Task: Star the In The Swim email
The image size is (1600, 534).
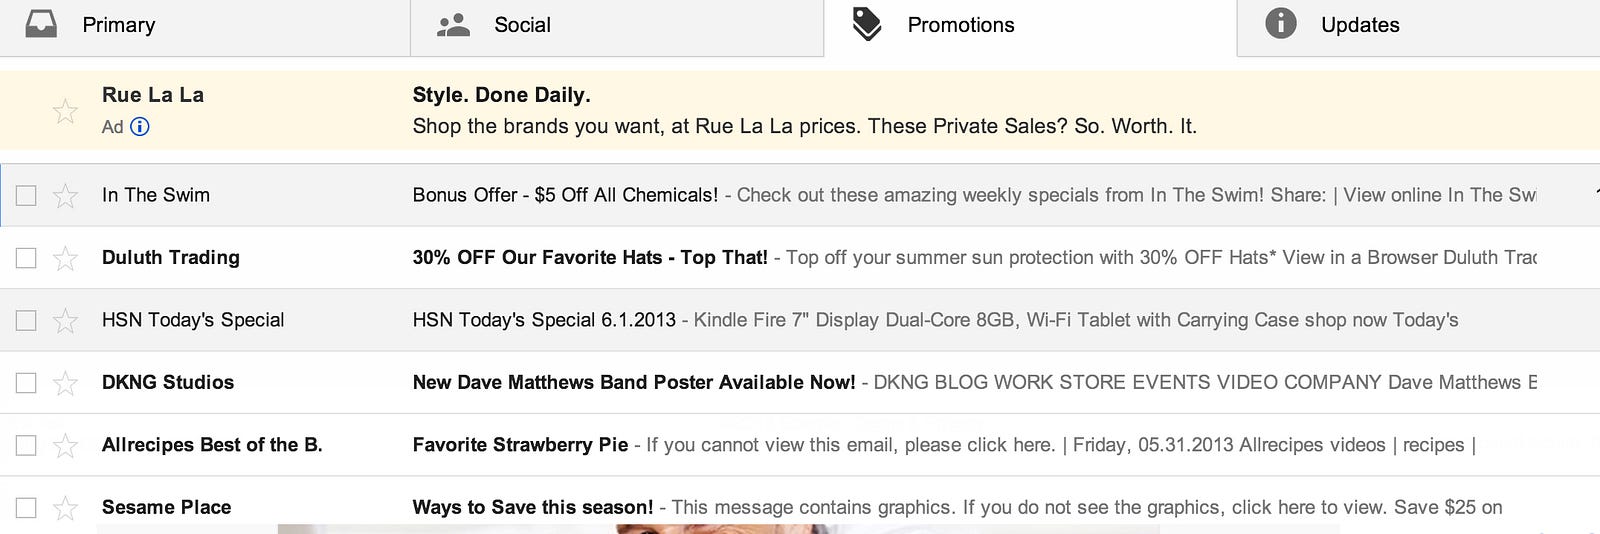Action: [x=65, y=196]
